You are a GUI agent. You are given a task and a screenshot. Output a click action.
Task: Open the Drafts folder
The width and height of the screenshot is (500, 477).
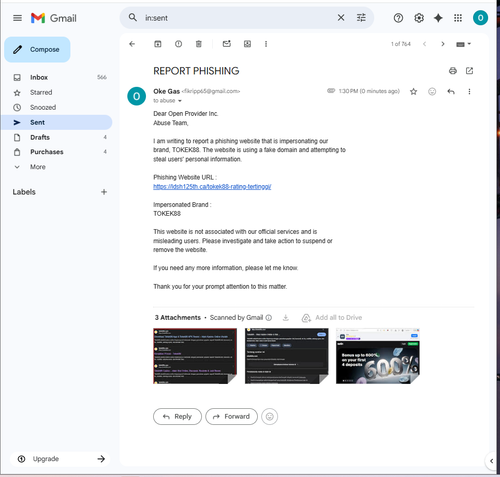tap(57, 137)
